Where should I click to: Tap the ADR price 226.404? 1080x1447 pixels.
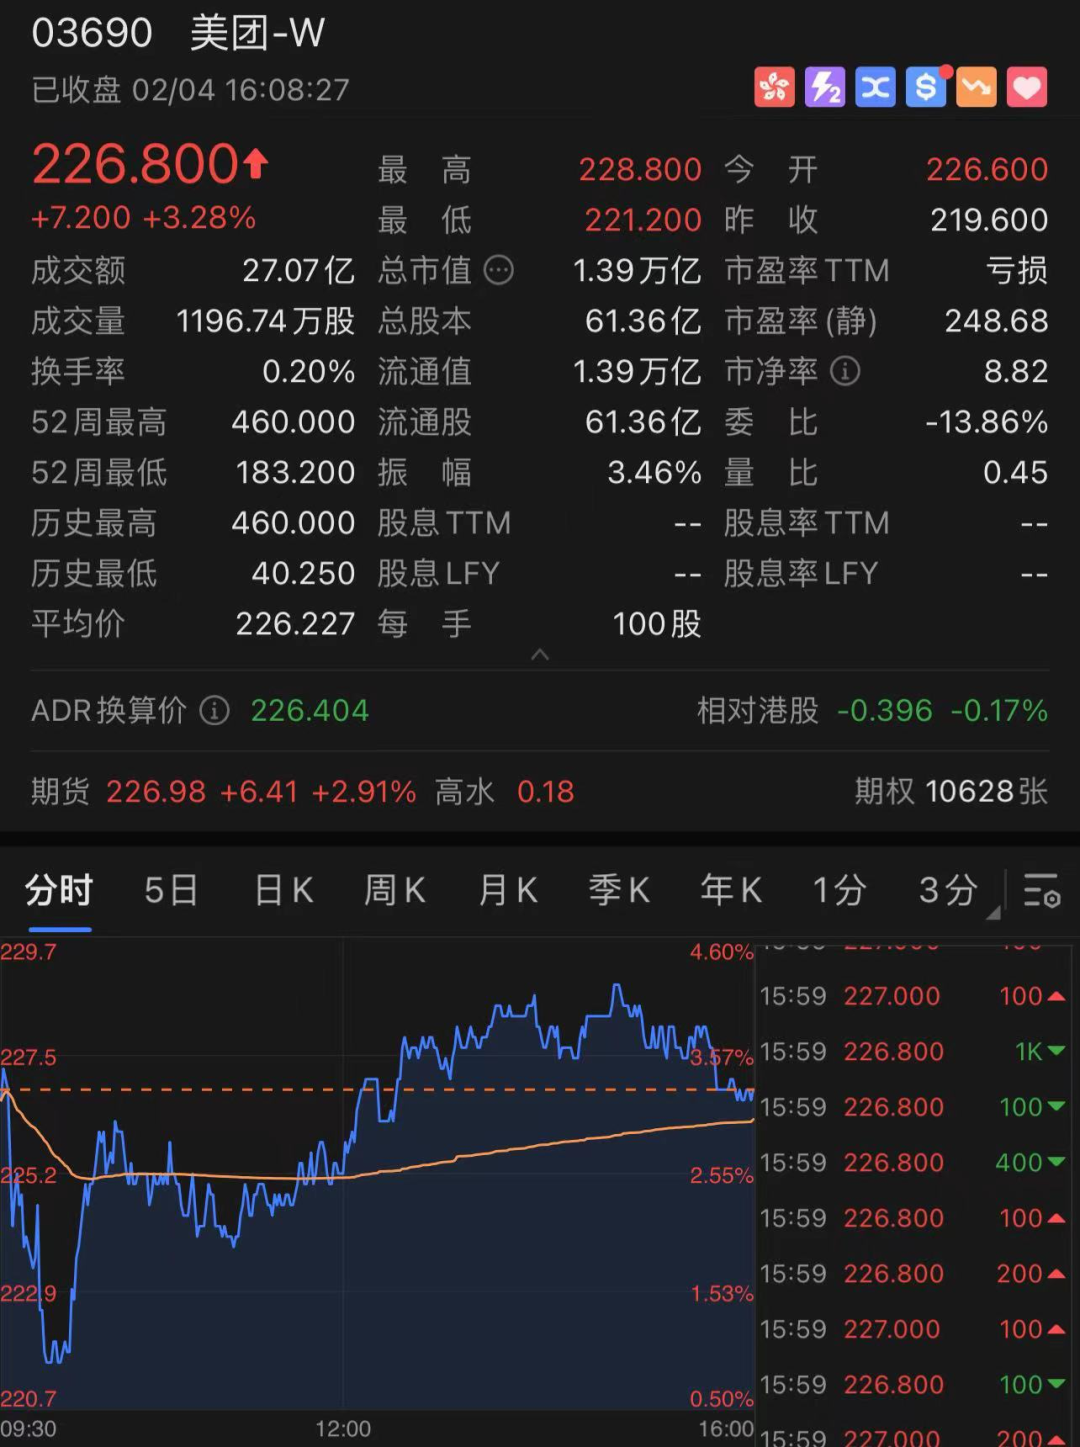[x=310, y=710]
